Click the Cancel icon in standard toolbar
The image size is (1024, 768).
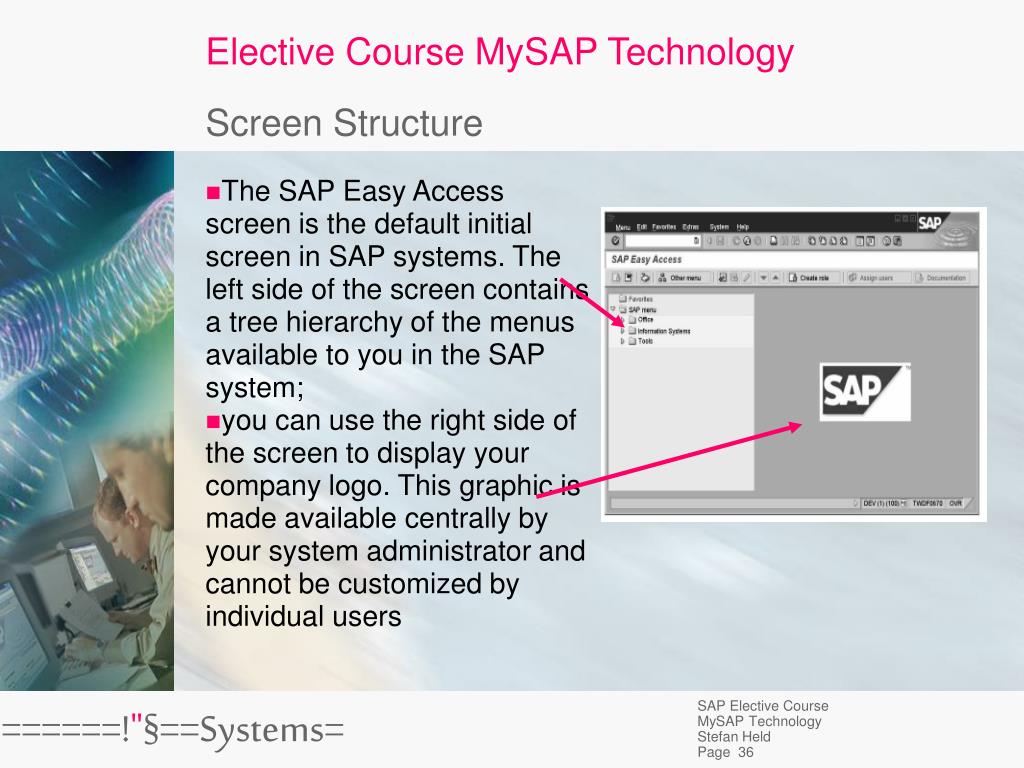pos(758,241)
